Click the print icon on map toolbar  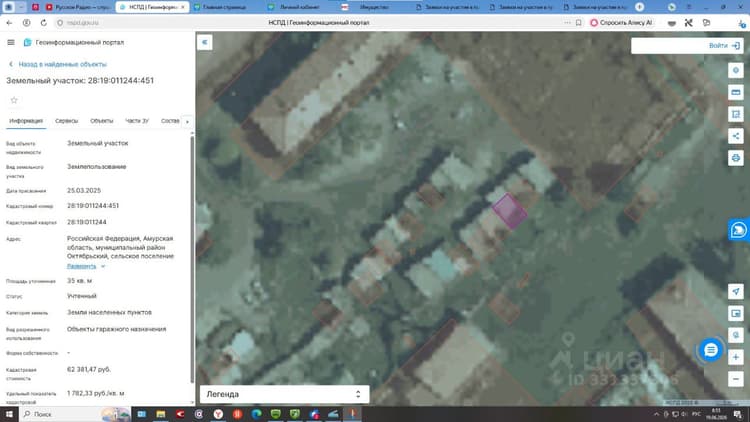736,158
